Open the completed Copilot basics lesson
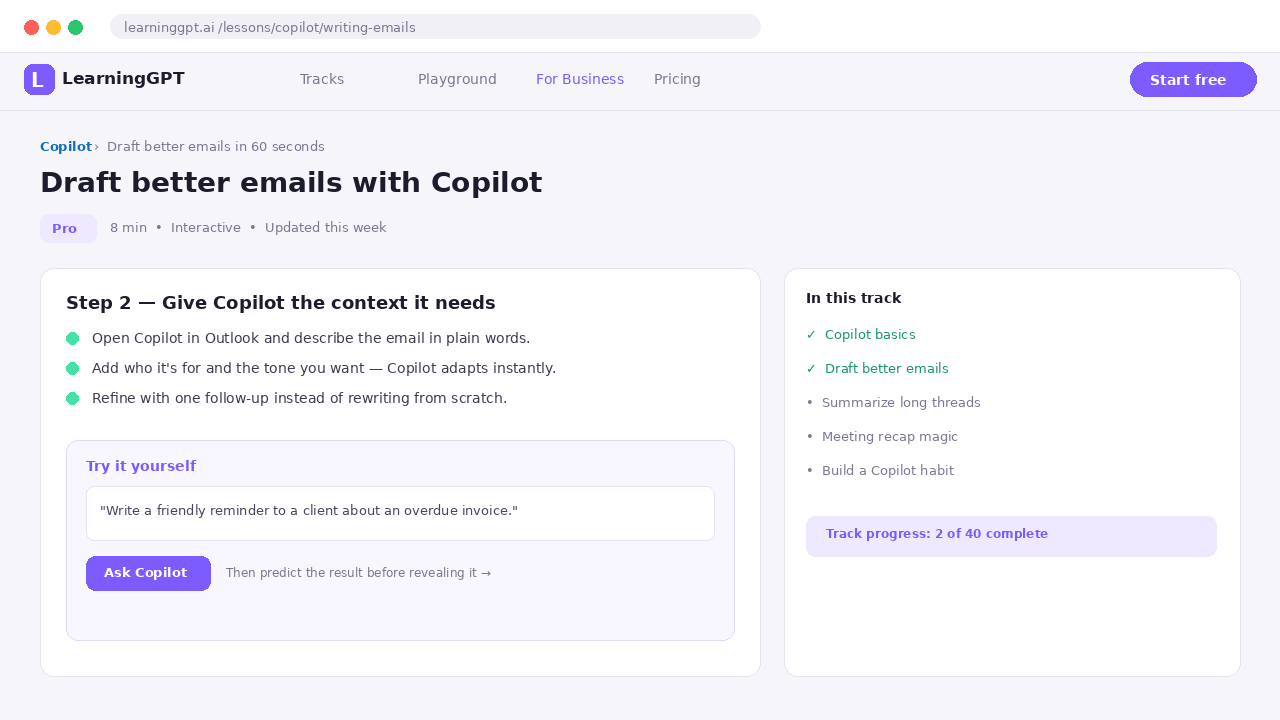The image size is (1280, 720). tap(861, 335)
